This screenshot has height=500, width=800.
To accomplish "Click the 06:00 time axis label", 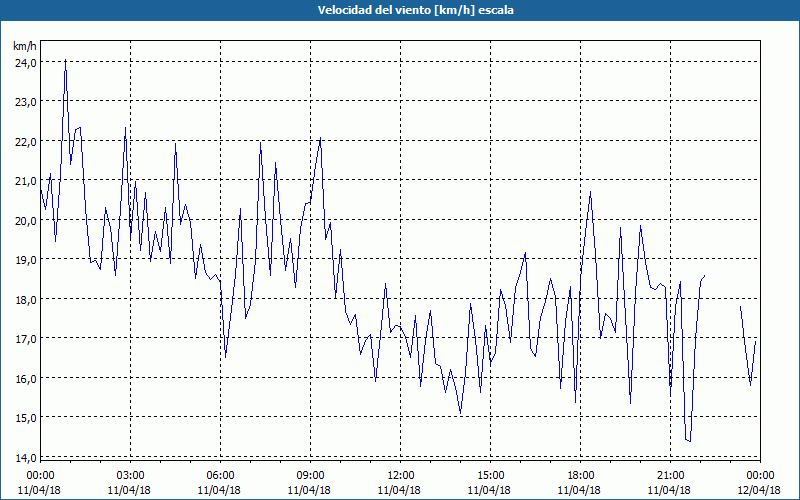I will (220, 476).
